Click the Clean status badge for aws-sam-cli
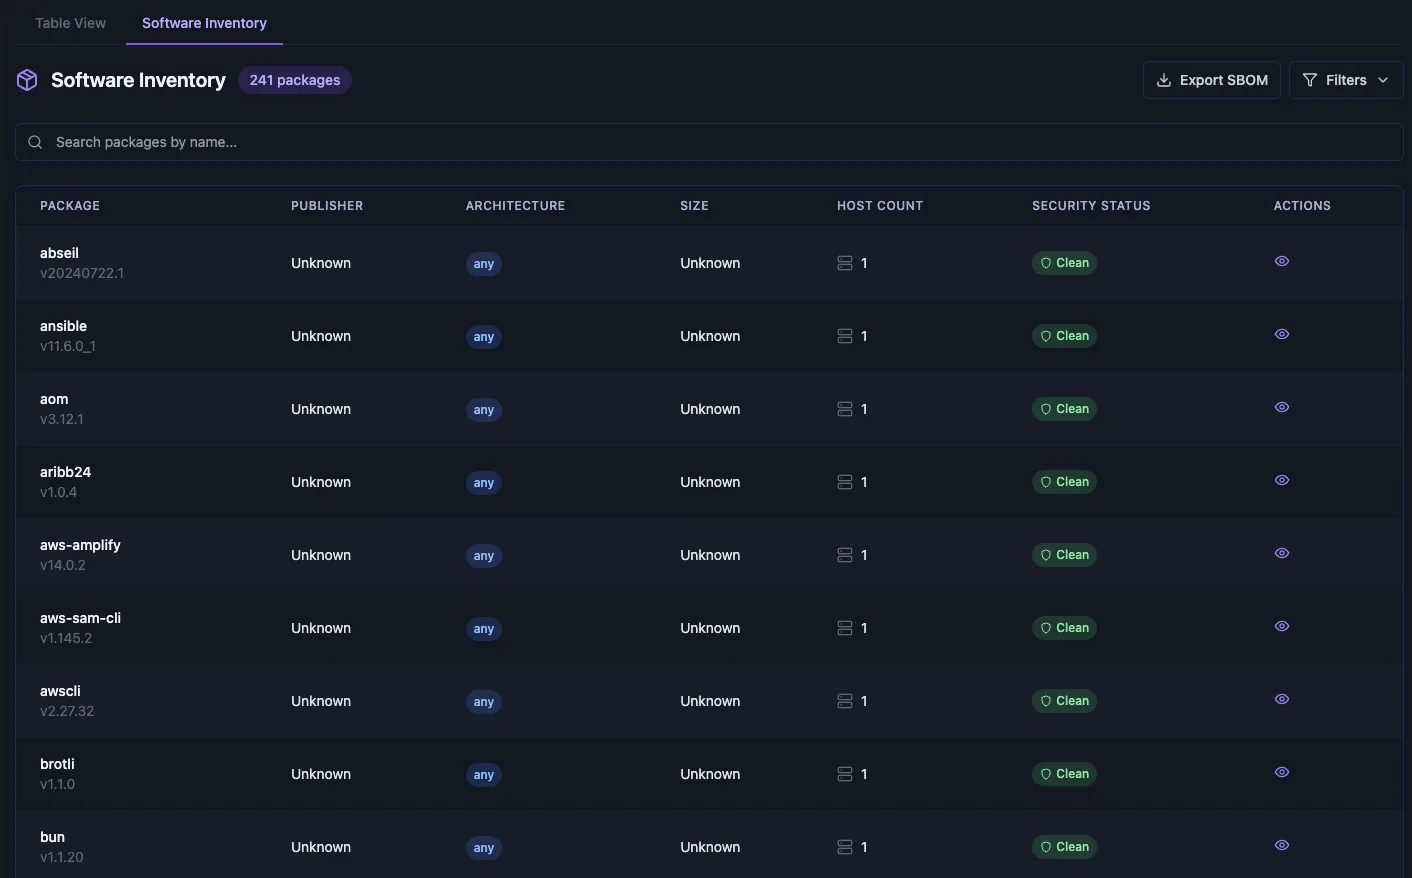Screen dimensions: 1412x878 click(x=1064, y=628)
